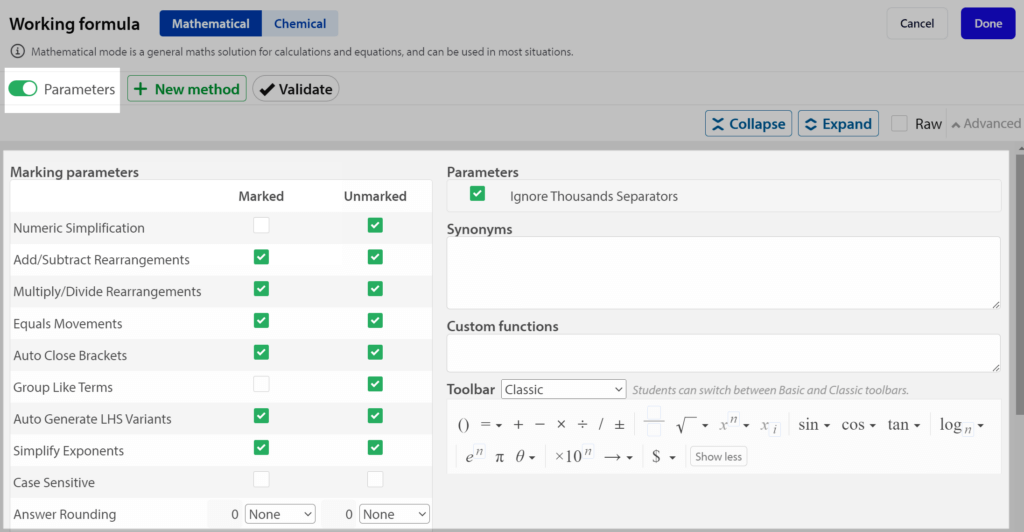Image resolution: width=1024 pixels, height=532 pixels.
Task: Insert subscript x sub i
Action: point(769,426)
